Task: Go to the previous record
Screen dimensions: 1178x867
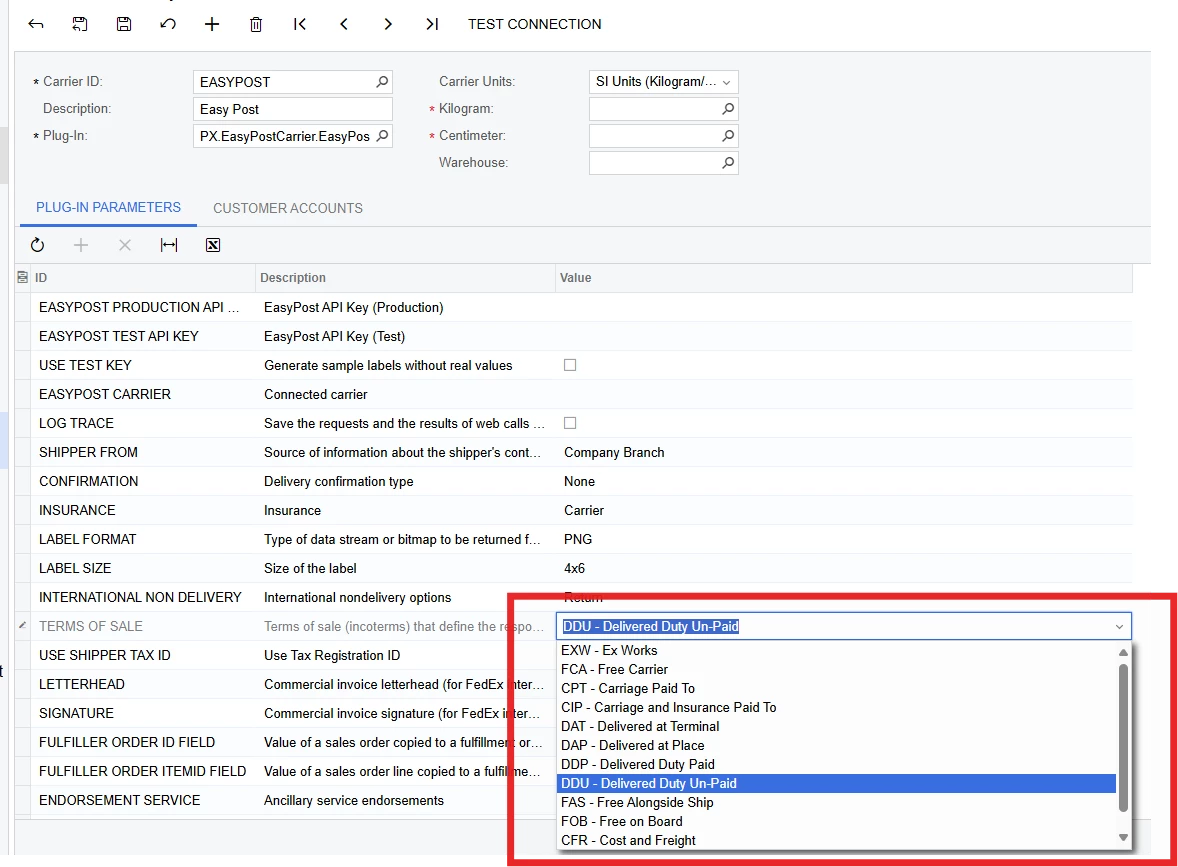Action: pyautogui.click(x=344, y=24)
